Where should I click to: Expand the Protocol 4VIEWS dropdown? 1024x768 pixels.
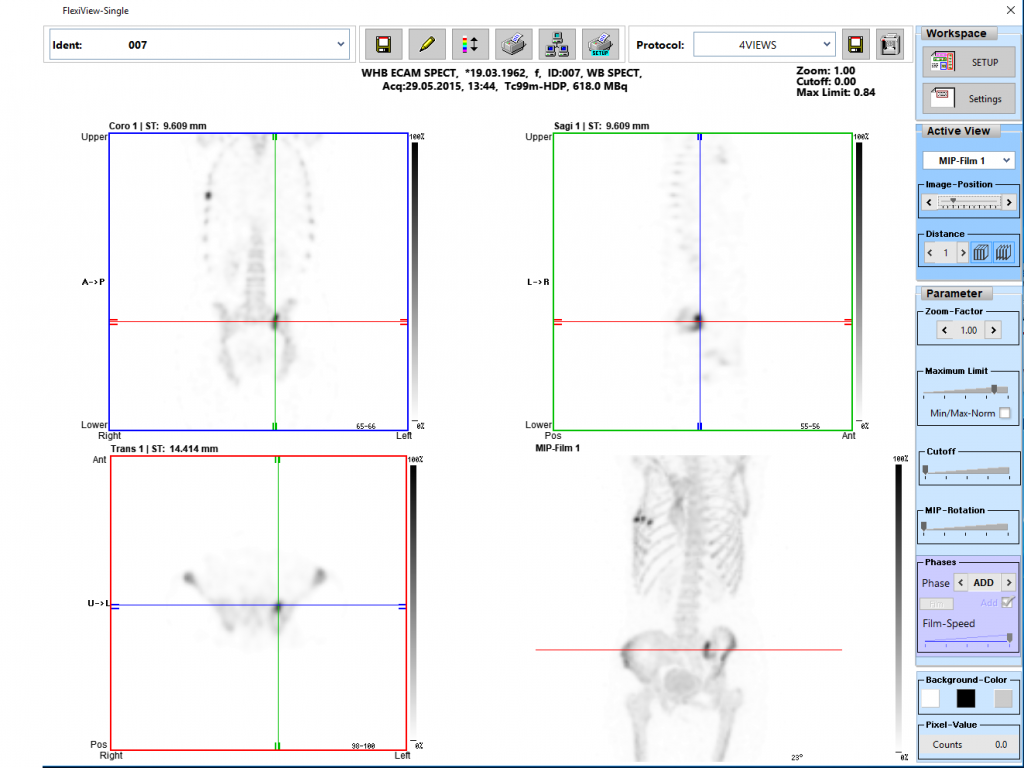pos(826,45)
